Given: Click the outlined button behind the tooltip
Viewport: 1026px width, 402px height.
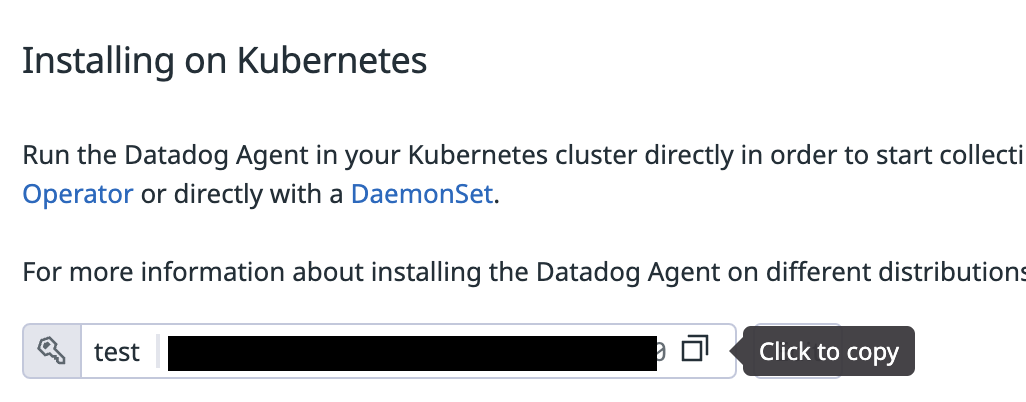Looking at the screenshot, I should click(x=798, y=351).
